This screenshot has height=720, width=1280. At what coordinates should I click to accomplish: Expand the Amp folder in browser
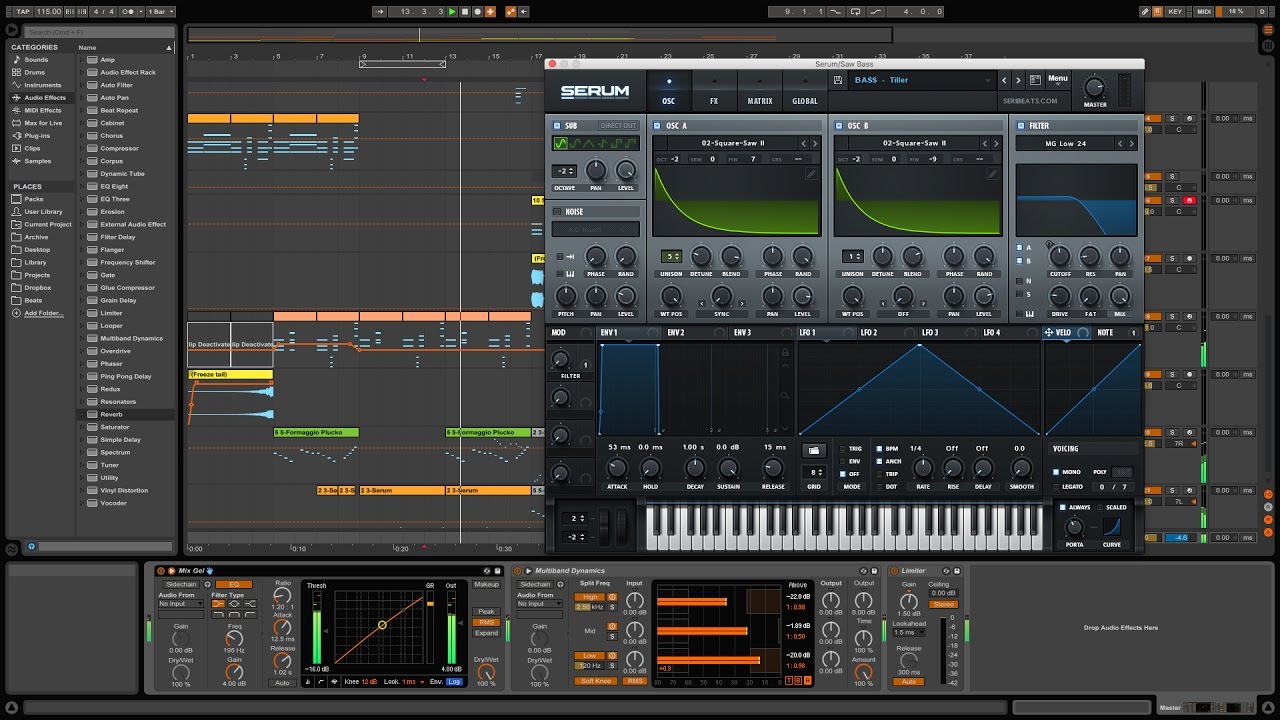pos(82,60)
